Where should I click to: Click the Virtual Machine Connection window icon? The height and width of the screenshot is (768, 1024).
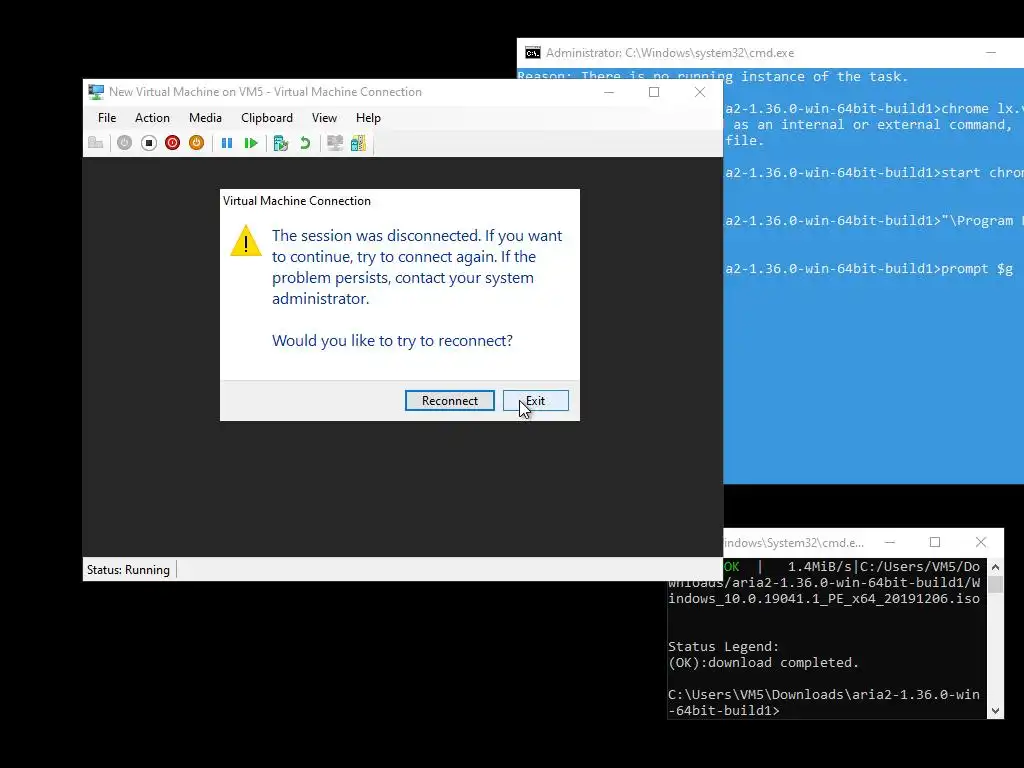[96, 92]
